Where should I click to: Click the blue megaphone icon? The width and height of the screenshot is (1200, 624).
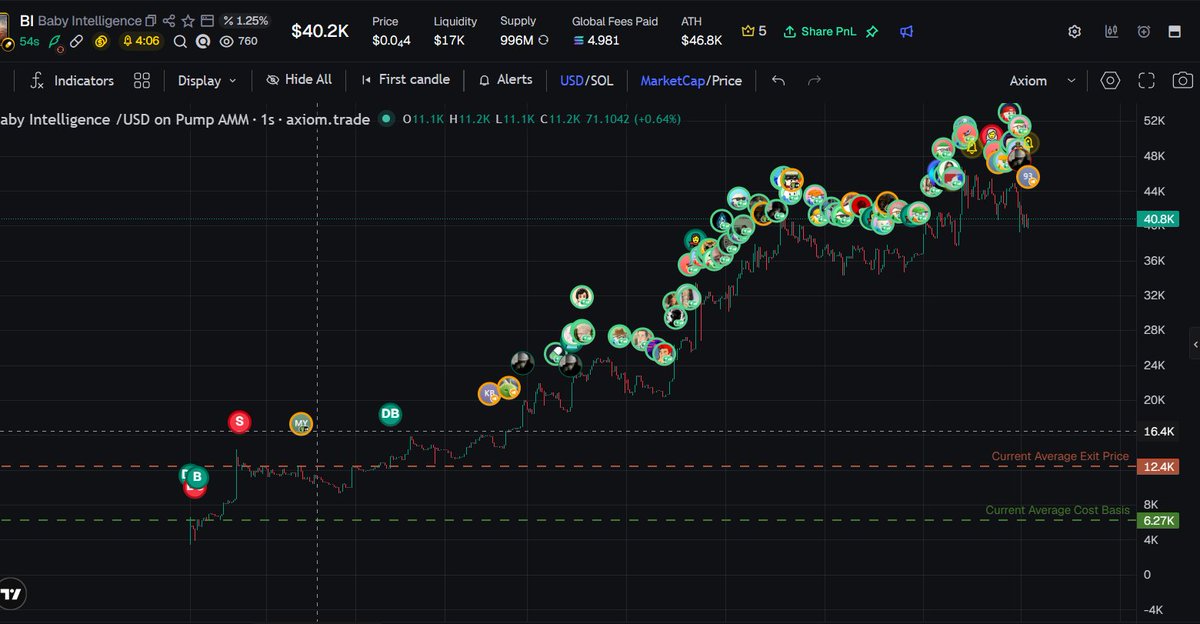[906, 31]
